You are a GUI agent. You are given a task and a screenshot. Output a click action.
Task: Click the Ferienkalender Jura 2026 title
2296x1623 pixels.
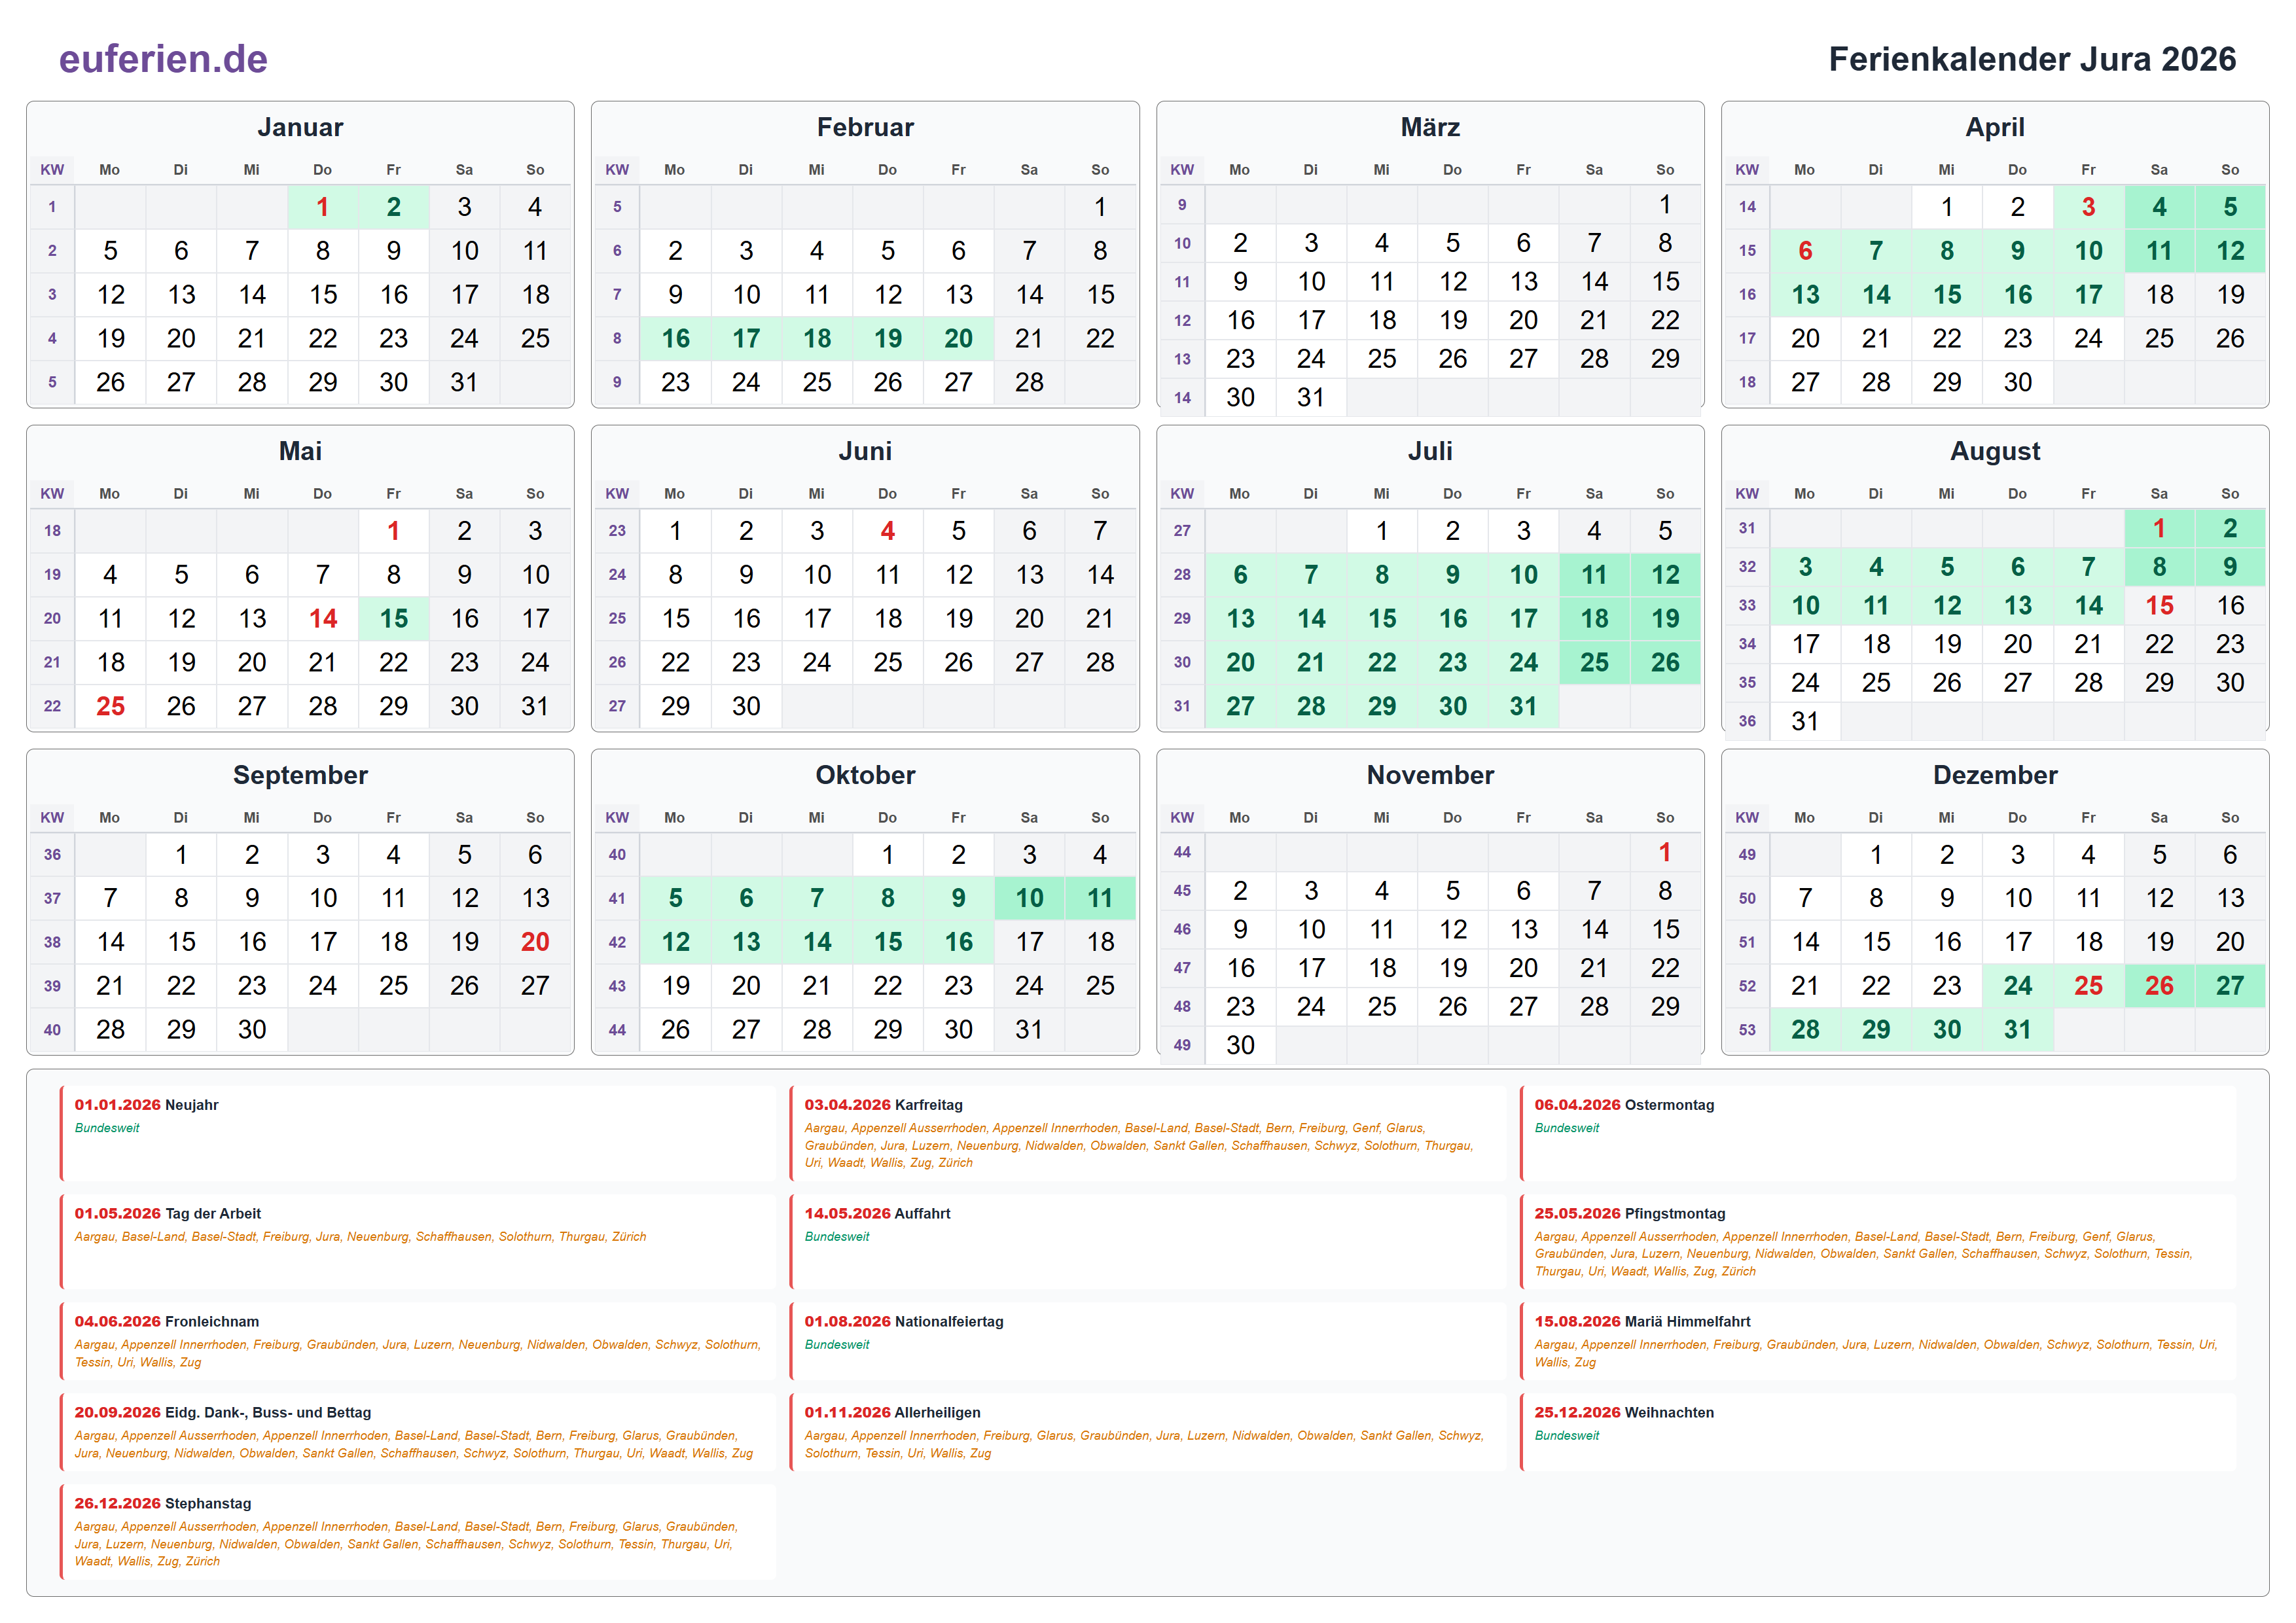click(2032, 59)
